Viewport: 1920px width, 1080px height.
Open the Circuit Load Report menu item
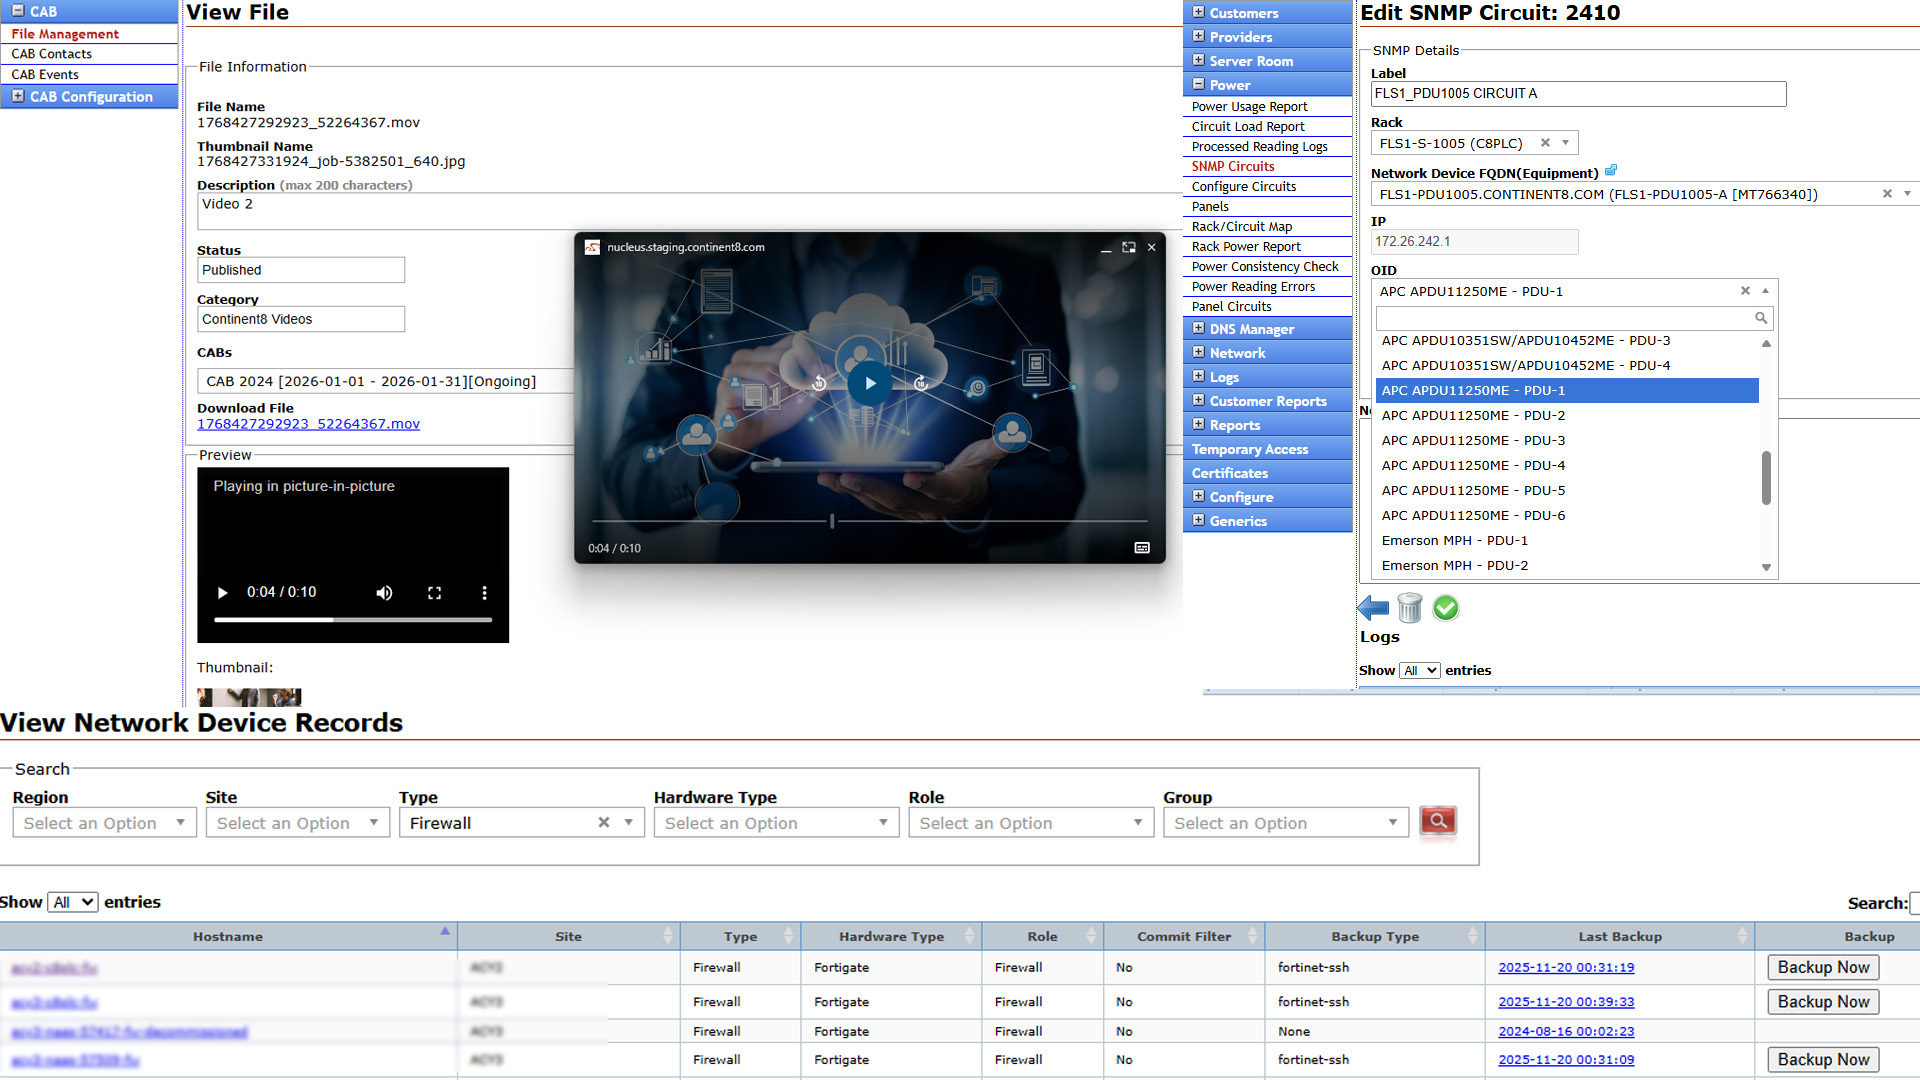pos(1247,127)
